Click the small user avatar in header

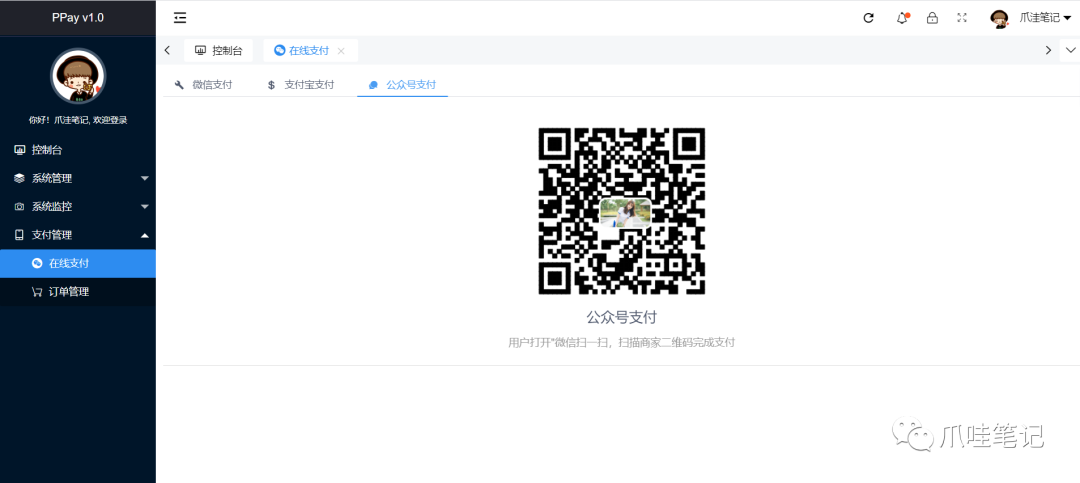(999, 19)
